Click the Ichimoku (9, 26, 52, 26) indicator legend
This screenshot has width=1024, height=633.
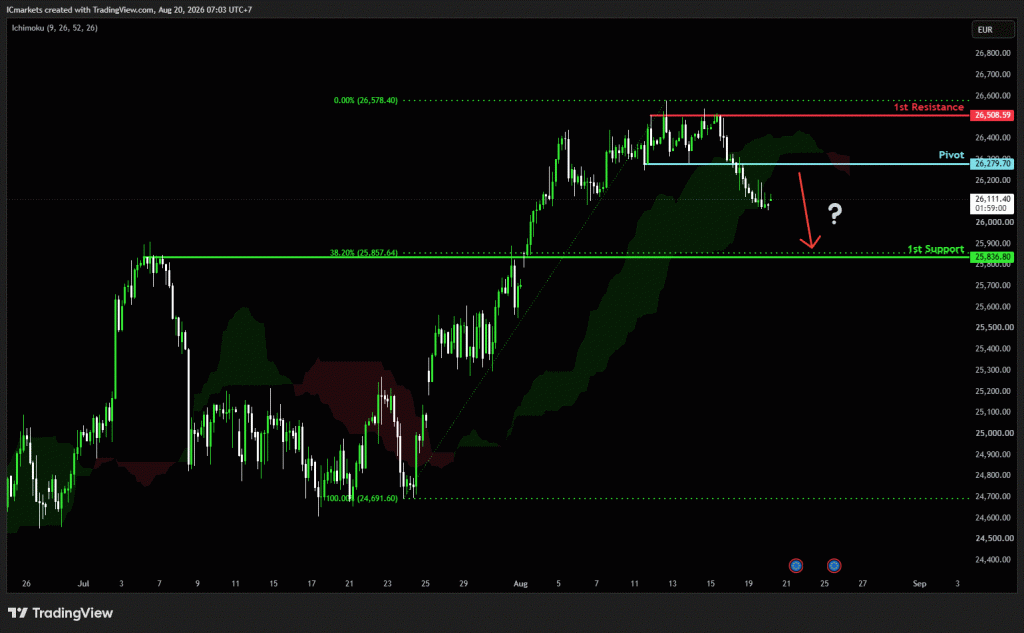[x=55, y=28]
